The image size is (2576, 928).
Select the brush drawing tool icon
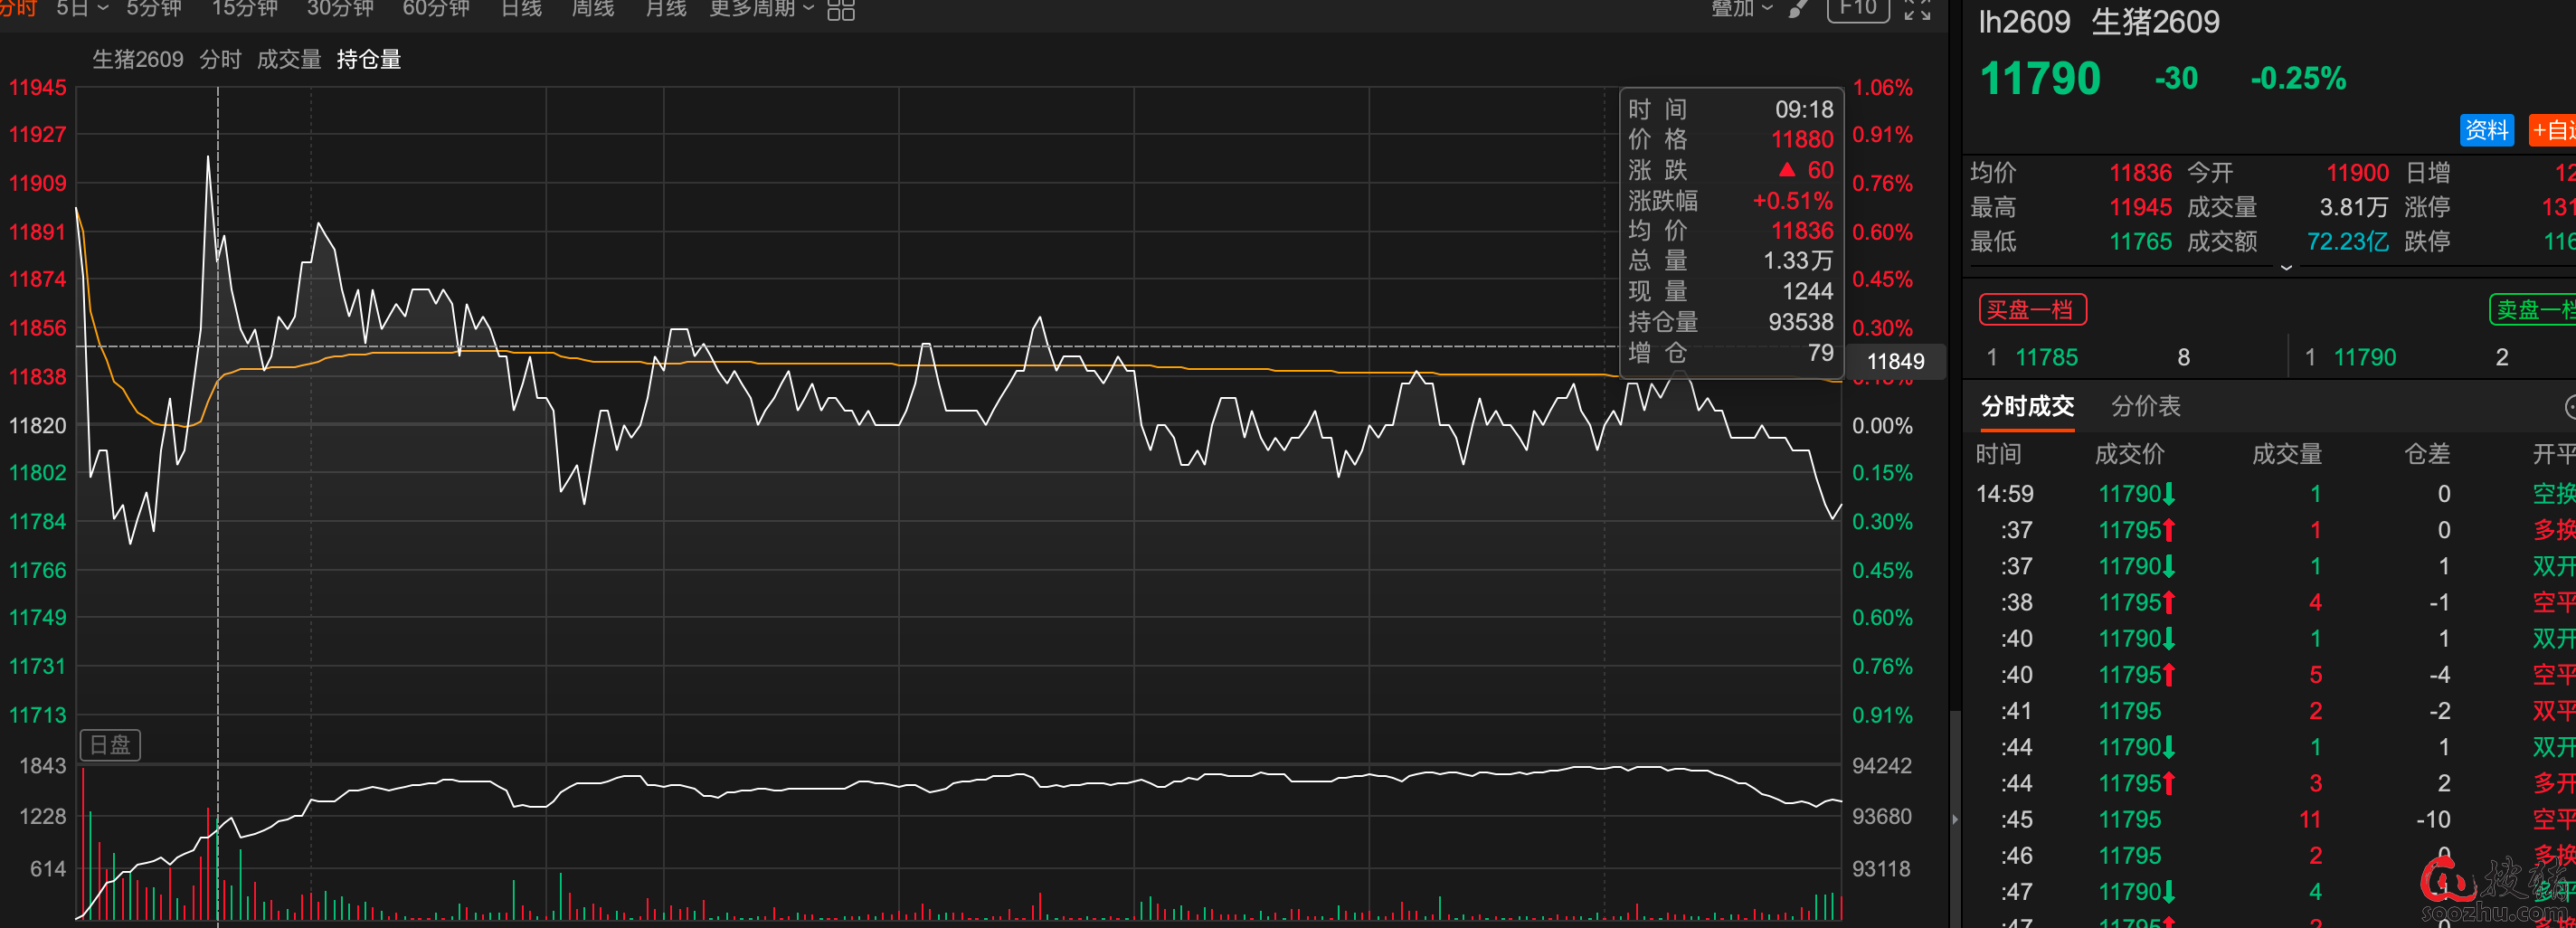tap(1798, 9)
